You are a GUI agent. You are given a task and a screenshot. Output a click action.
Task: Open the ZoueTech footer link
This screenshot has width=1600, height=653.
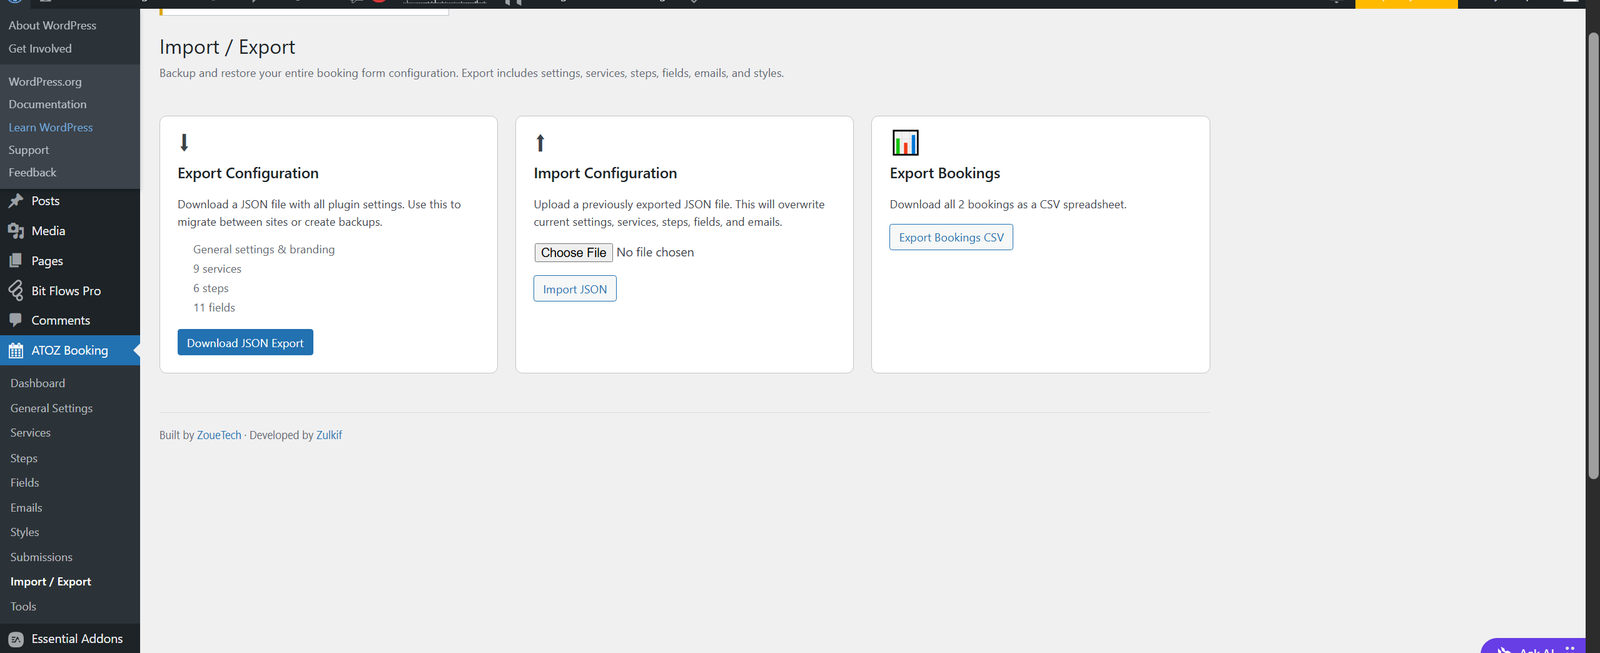219,435
